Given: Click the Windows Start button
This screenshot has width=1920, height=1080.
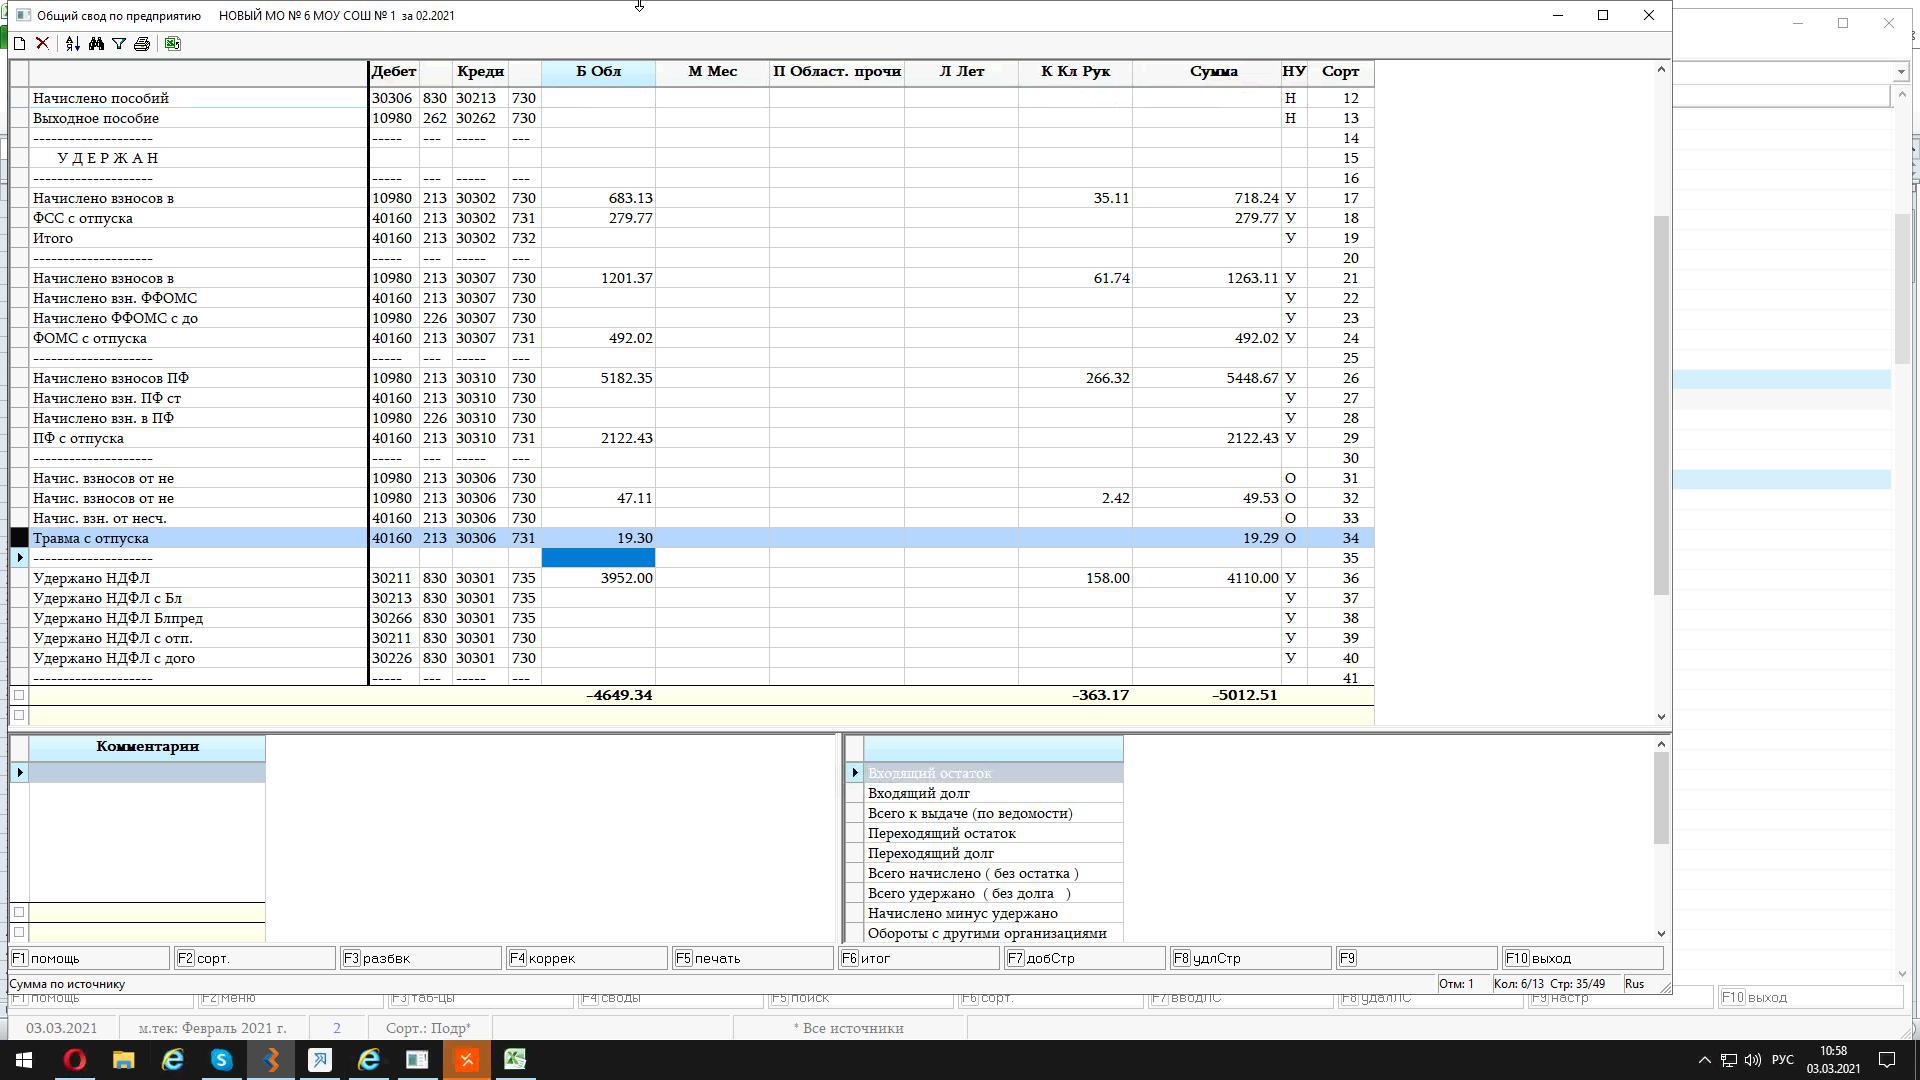Looking at the screenshot, I should (x=24, y=1060).
